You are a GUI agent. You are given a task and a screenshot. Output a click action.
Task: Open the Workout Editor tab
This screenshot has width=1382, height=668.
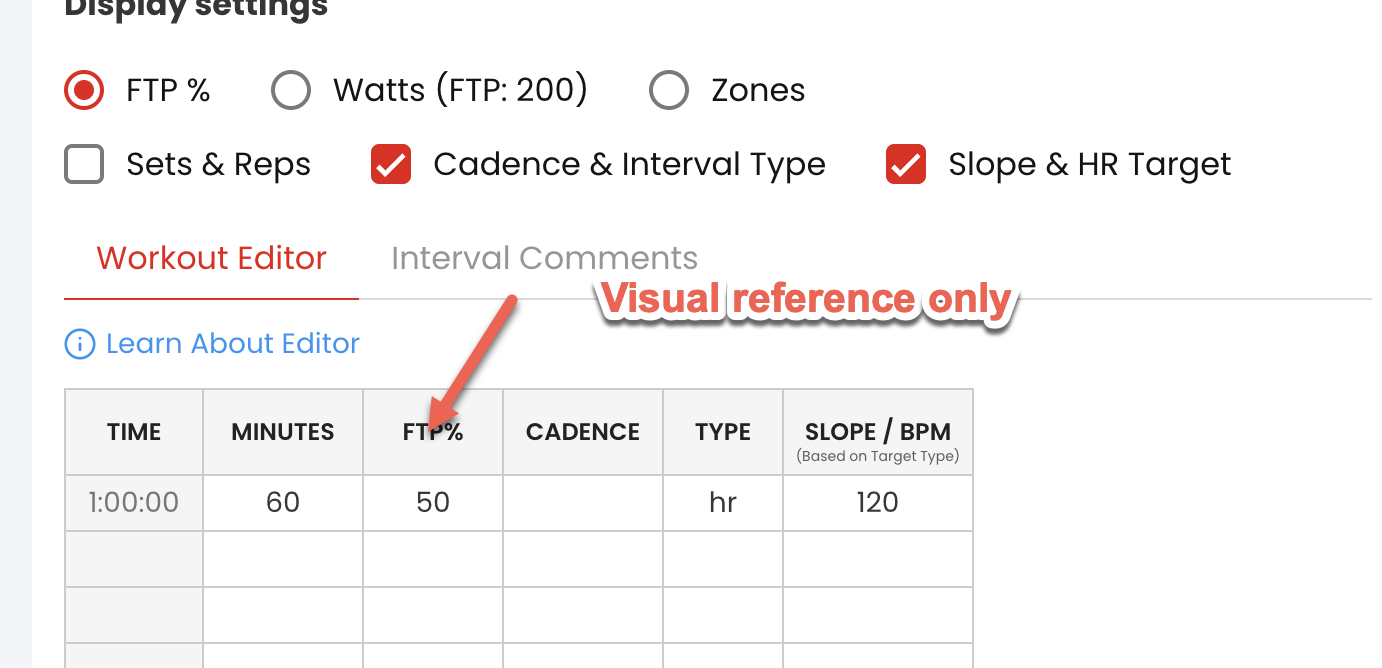pyautogui.click(x=211, y=258)
